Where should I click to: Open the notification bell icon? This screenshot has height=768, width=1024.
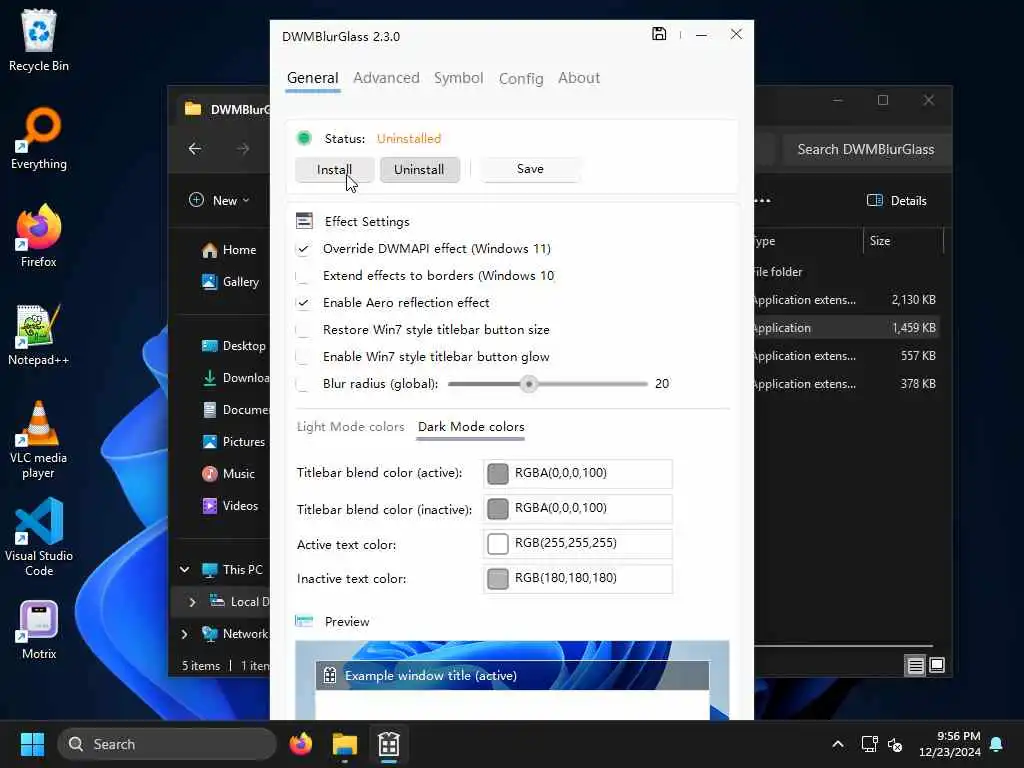[x=996, y=744]
